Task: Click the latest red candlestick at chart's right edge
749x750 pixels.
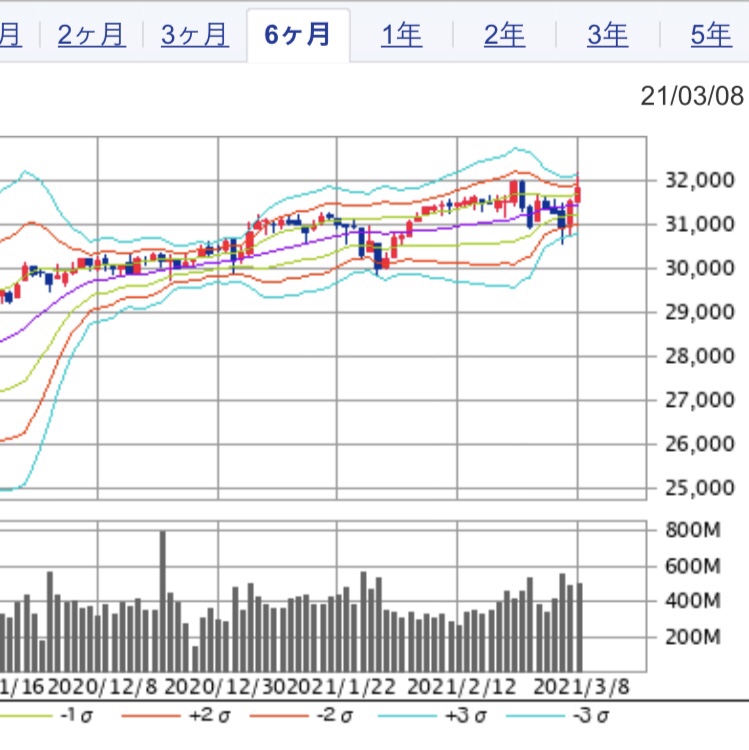Action: (x=578, y=194)
